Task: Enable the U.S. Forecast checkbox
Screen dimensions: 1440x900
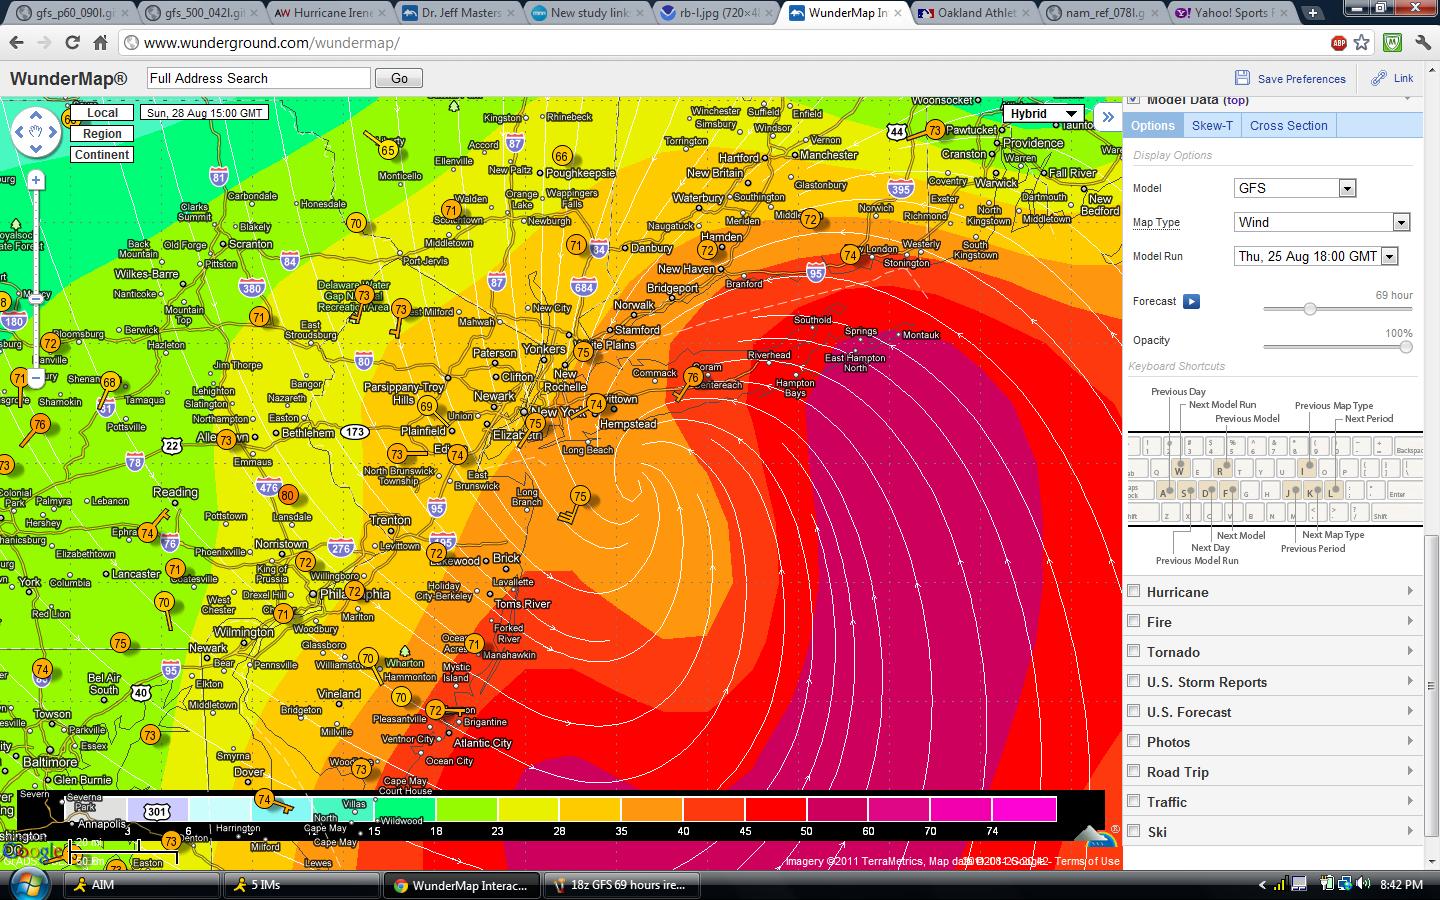Action: (x=1133, y=711)
